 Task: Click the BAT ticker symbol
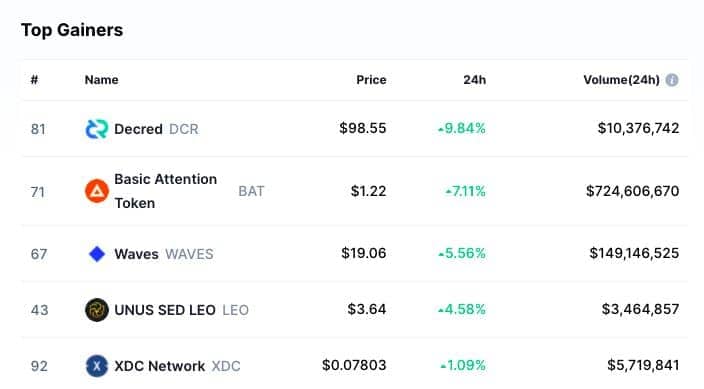coord(251,191)
